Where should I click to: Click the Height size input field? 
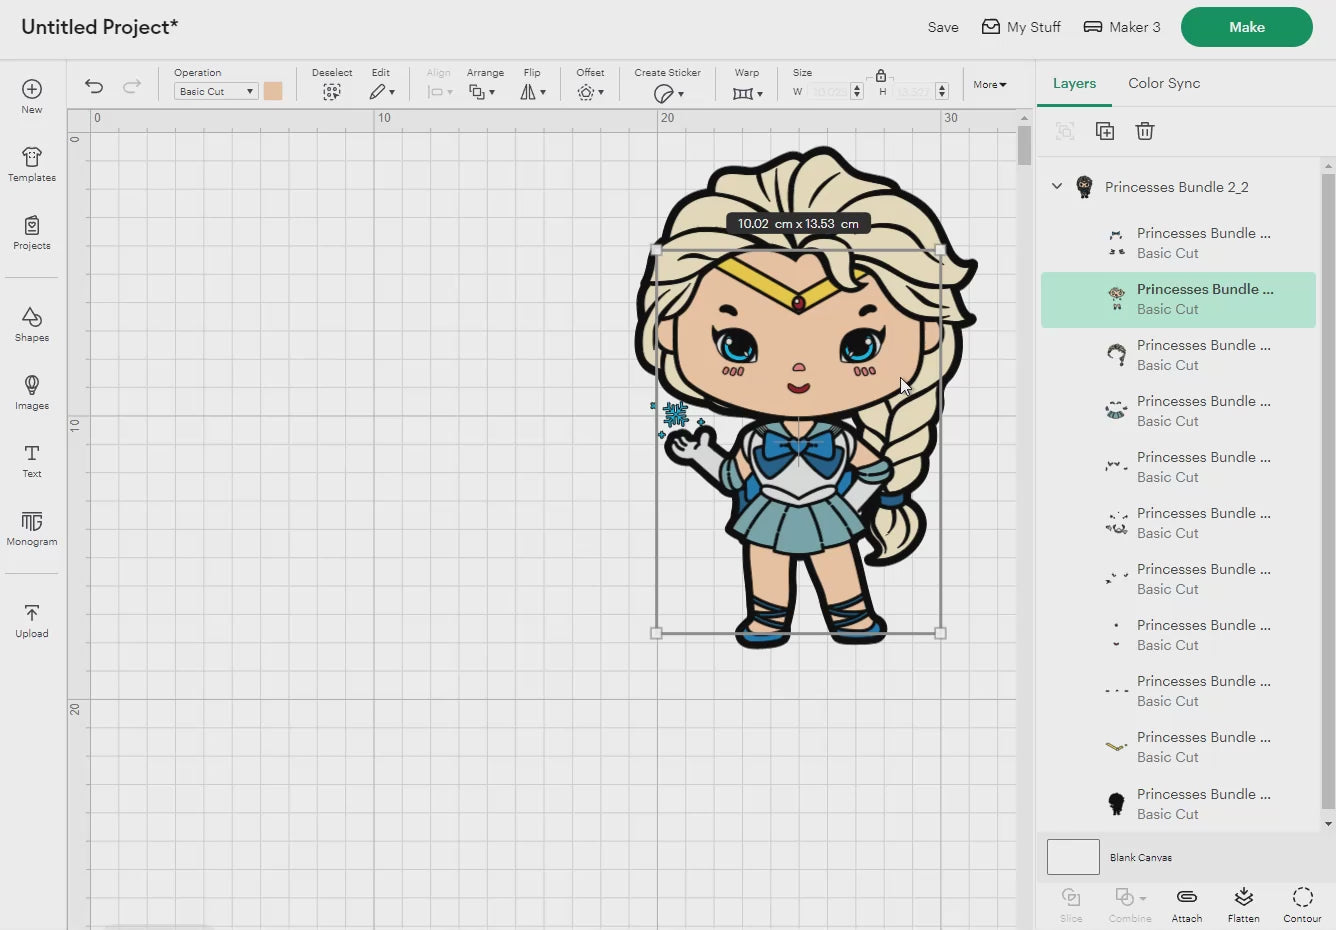tap(913, 91)
